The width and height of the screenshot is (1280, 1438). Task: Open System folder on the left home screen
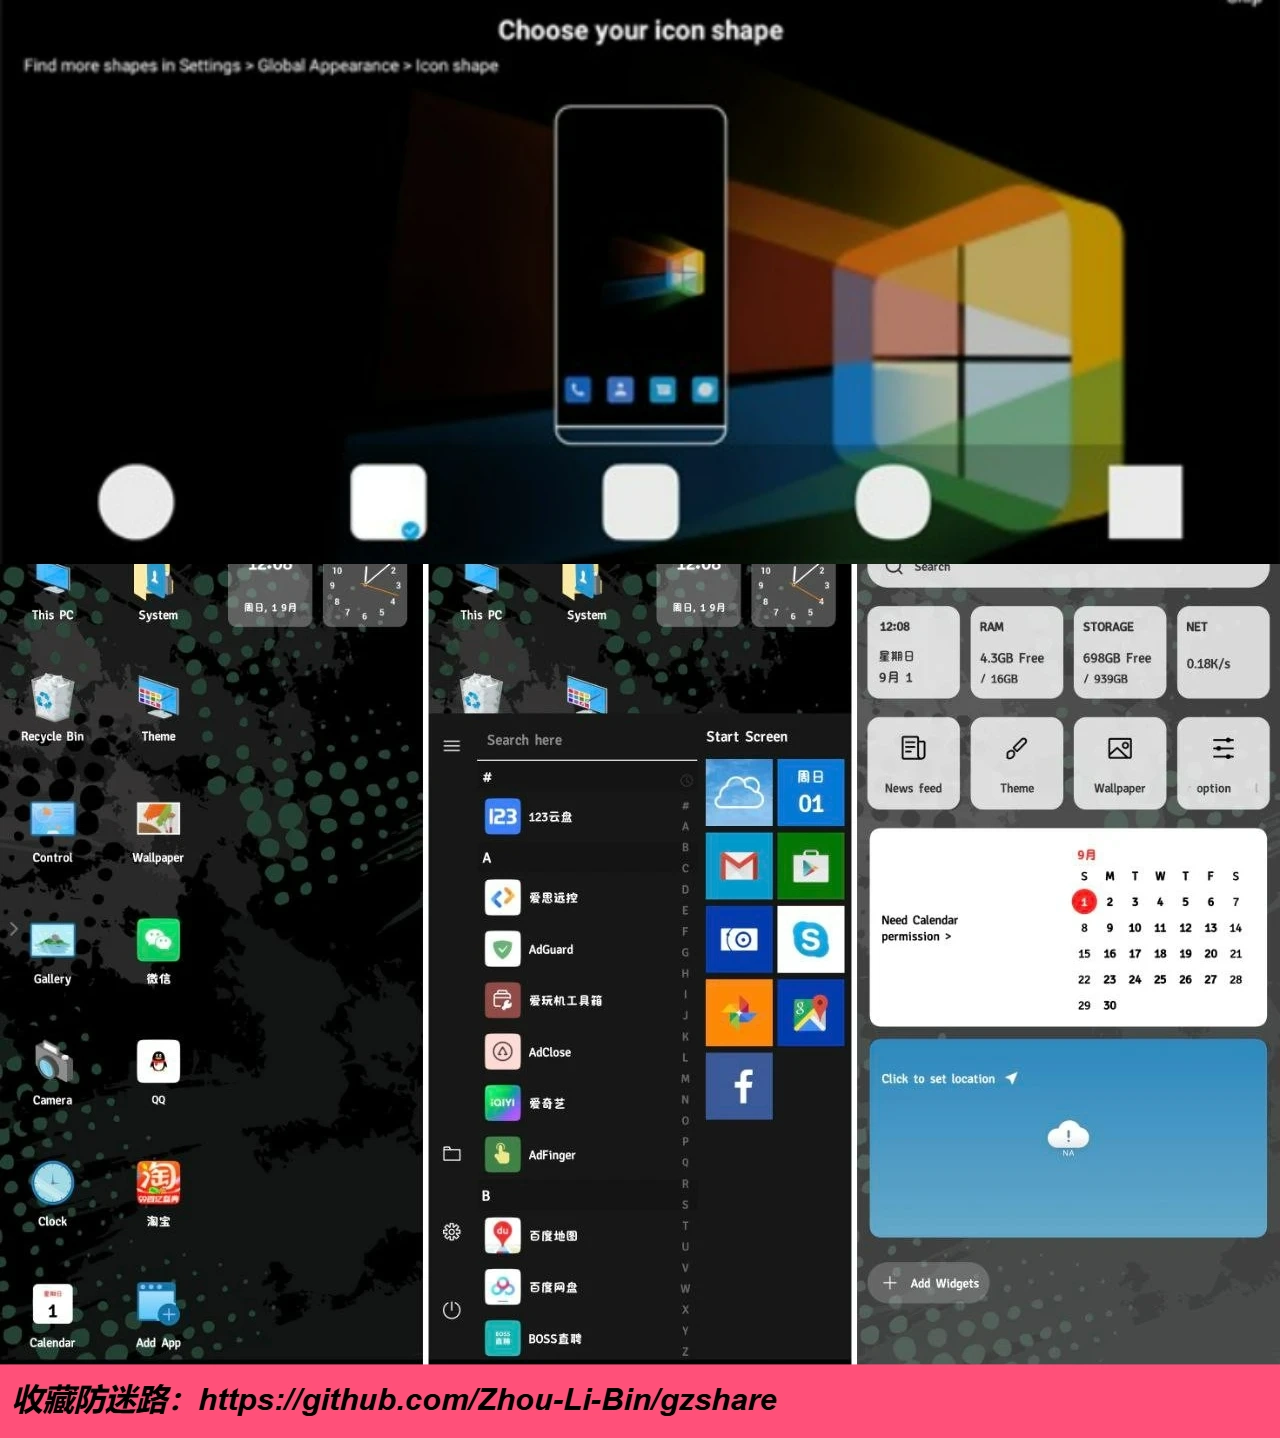158,594
